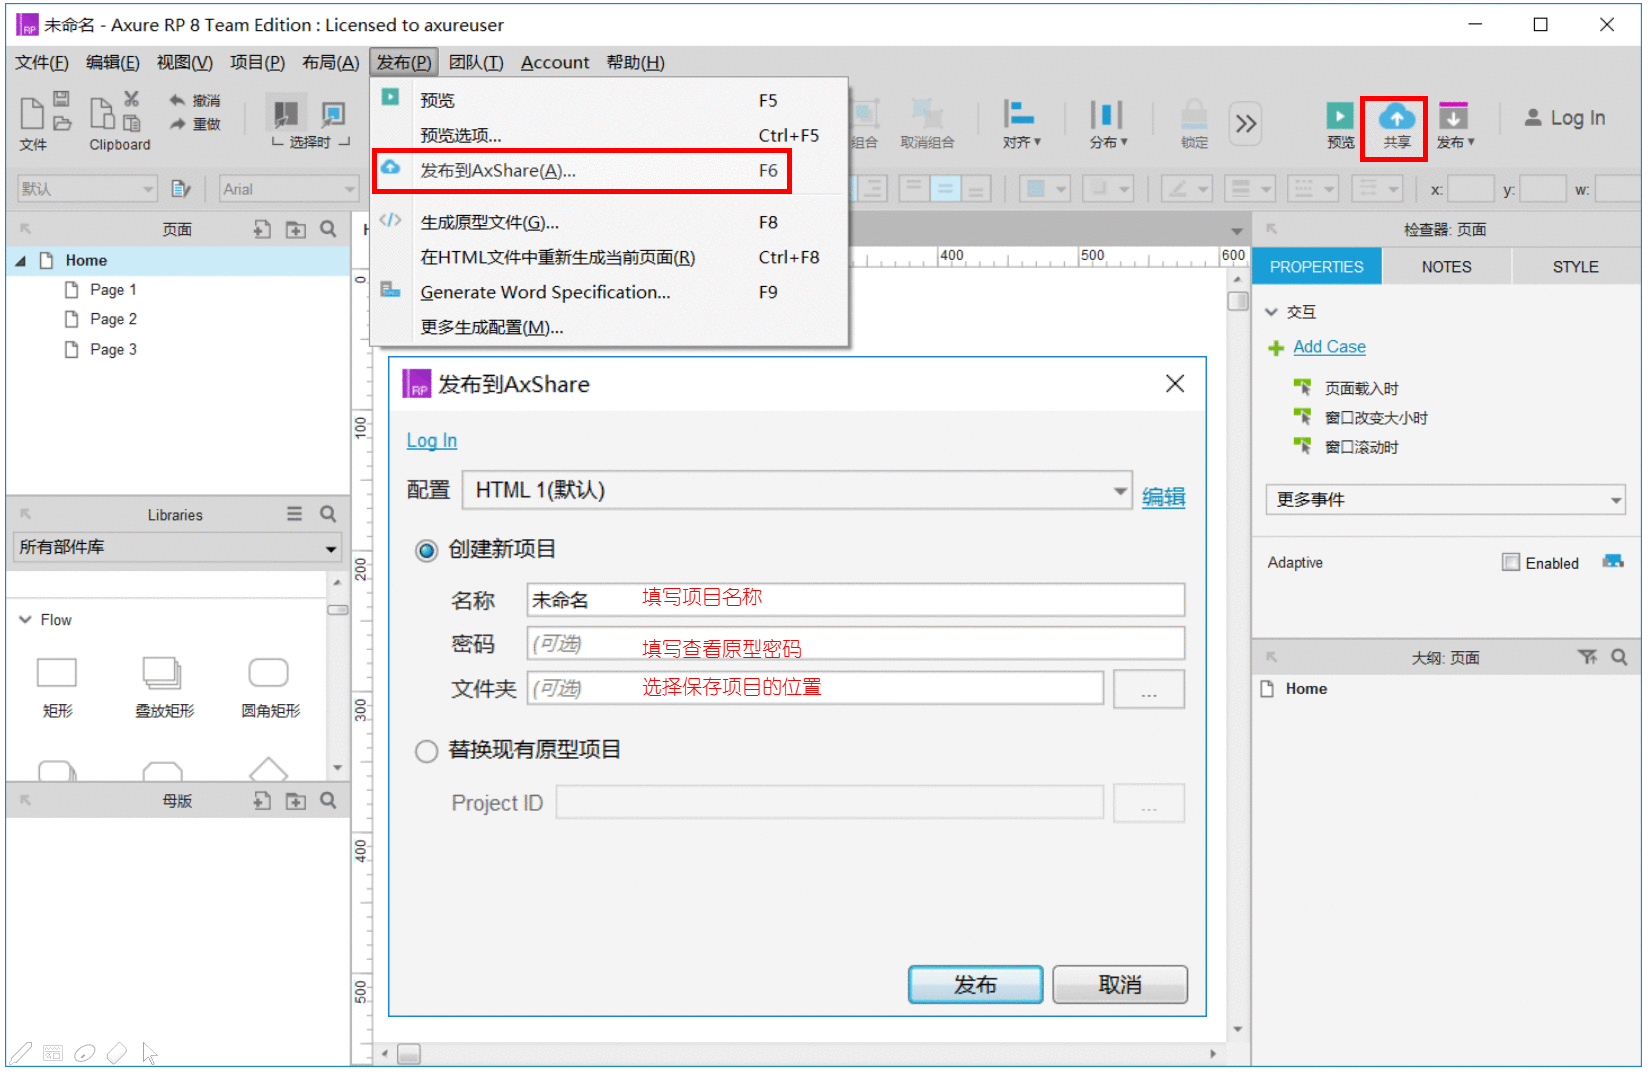The image size is (1651, 1074).
Task: Click the New File icon
Action: tap(32, 113)
